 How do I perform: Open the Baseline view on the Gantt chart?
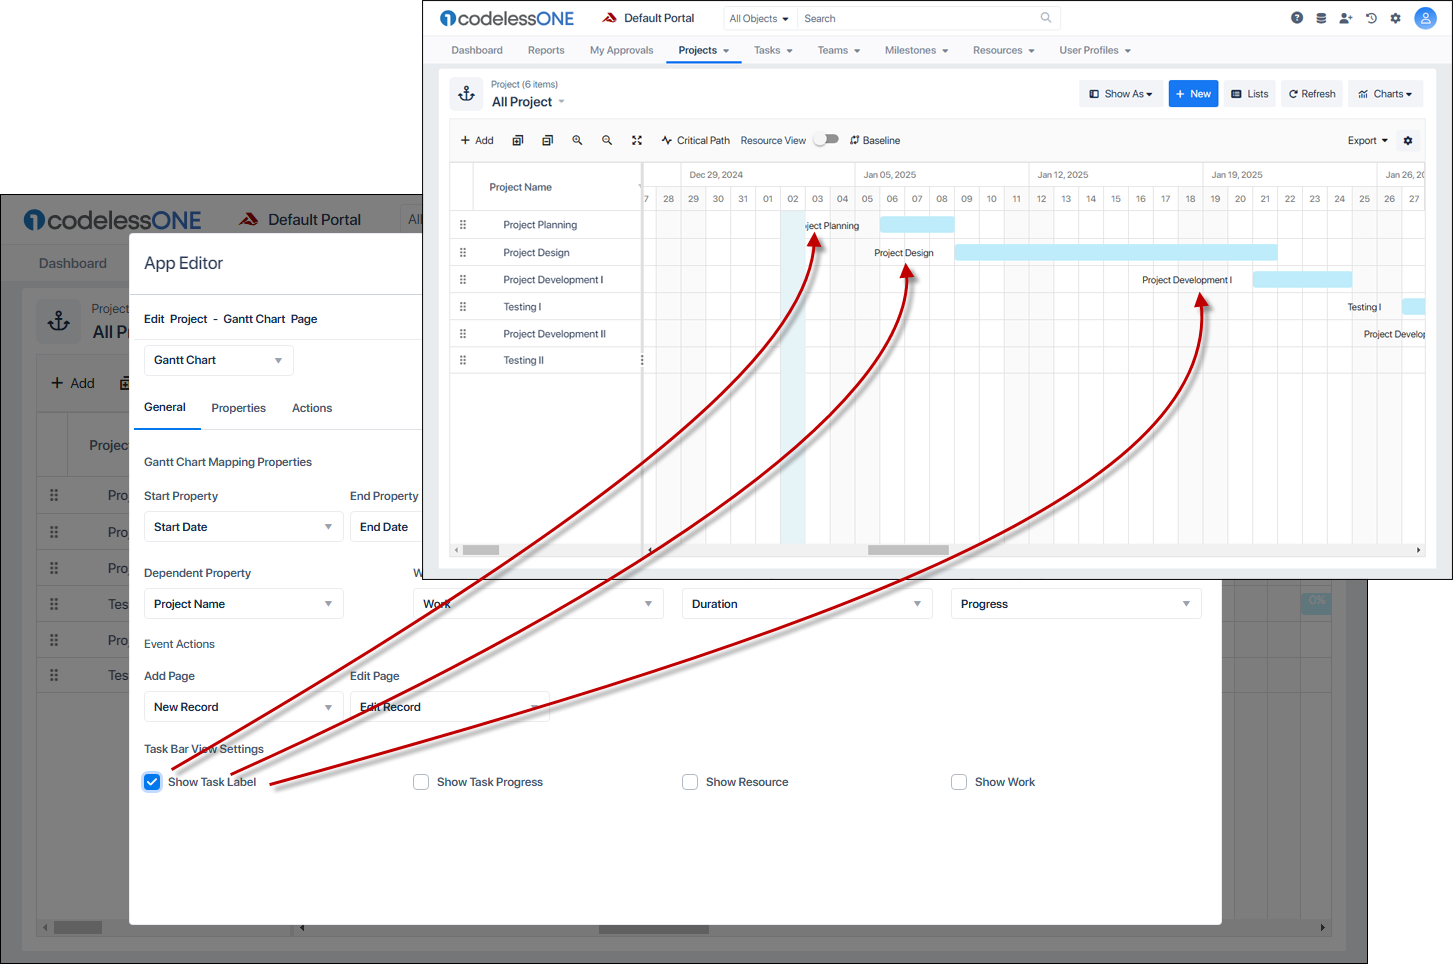pyautogui.click(x=875, y=140)
